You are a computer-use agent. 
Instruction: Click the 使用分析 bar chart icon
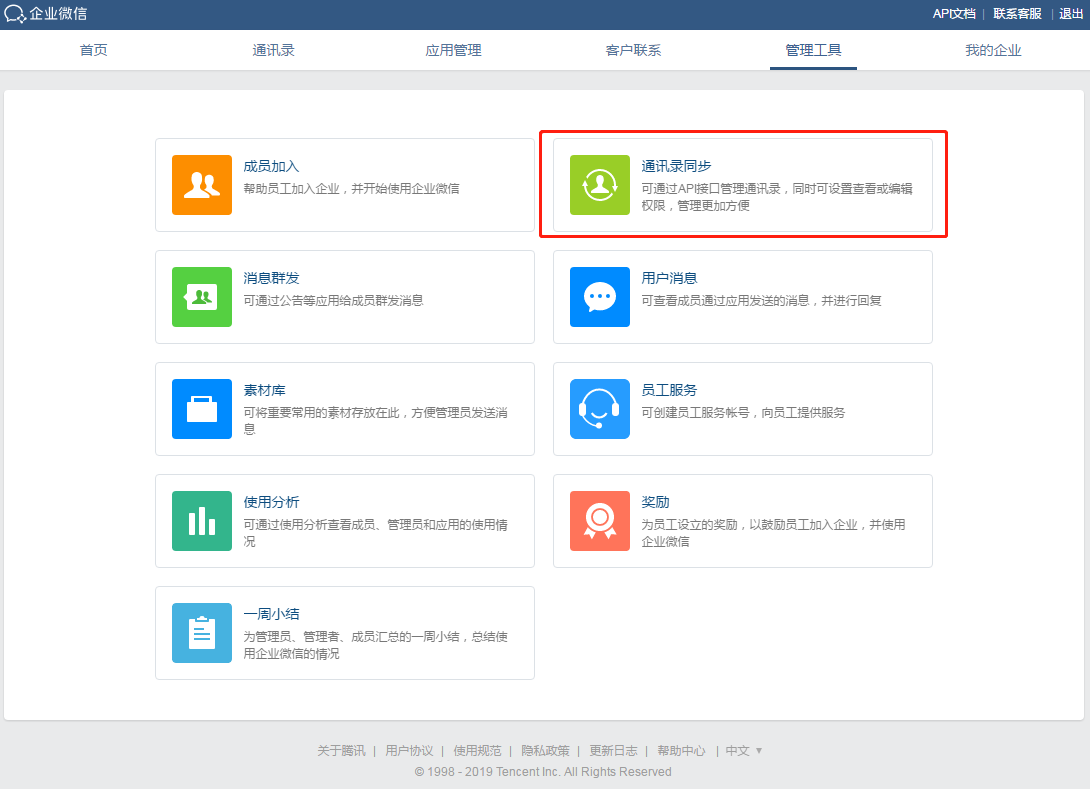point(202,521)
